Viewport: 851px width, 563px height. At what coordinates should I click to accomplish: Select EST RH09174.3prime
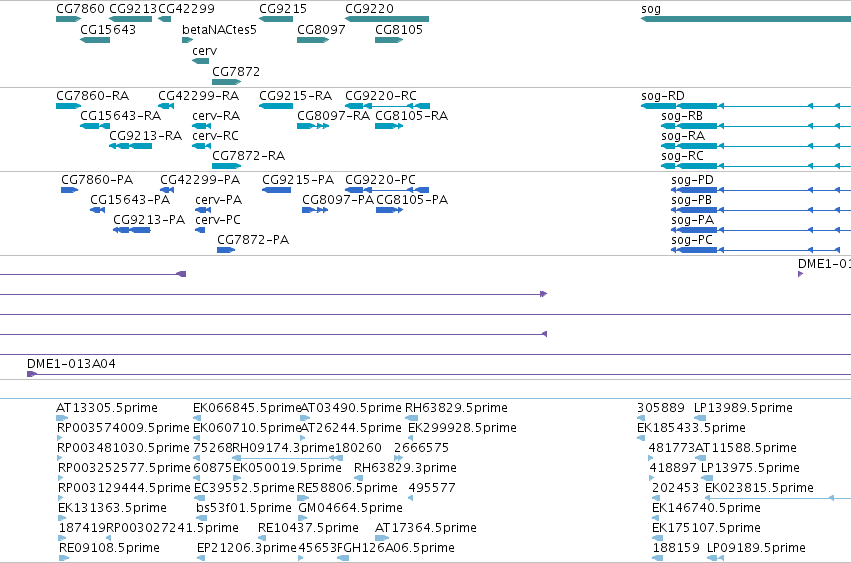click(283, 448)
